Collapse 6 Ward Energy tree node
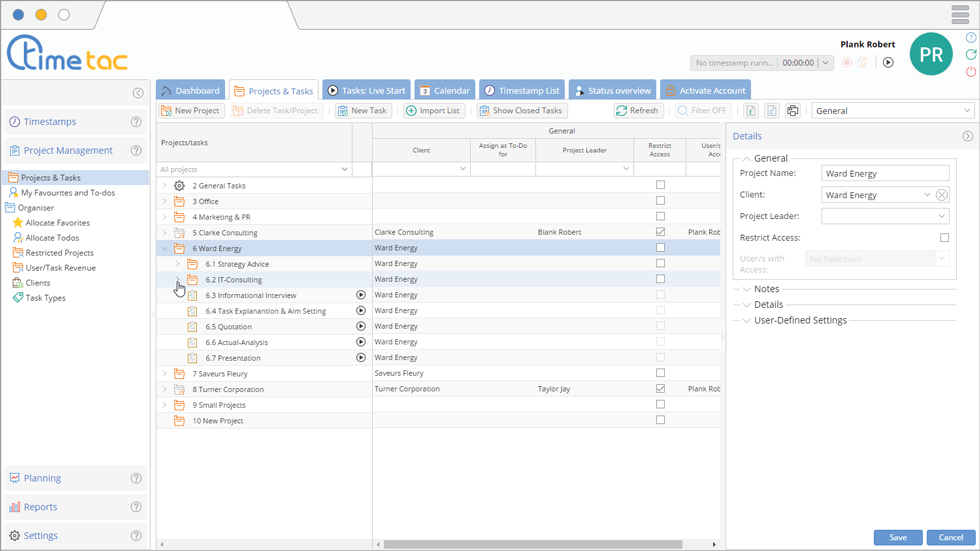The width and height of the screenshot is (980, 551). pyautogui.click(x=164, y=248)
